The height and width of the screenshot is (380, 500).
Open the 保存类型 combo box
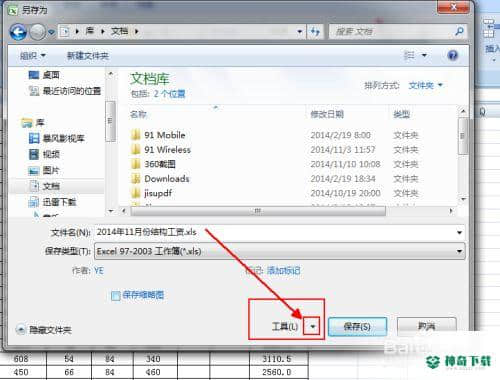coord(279,251)
